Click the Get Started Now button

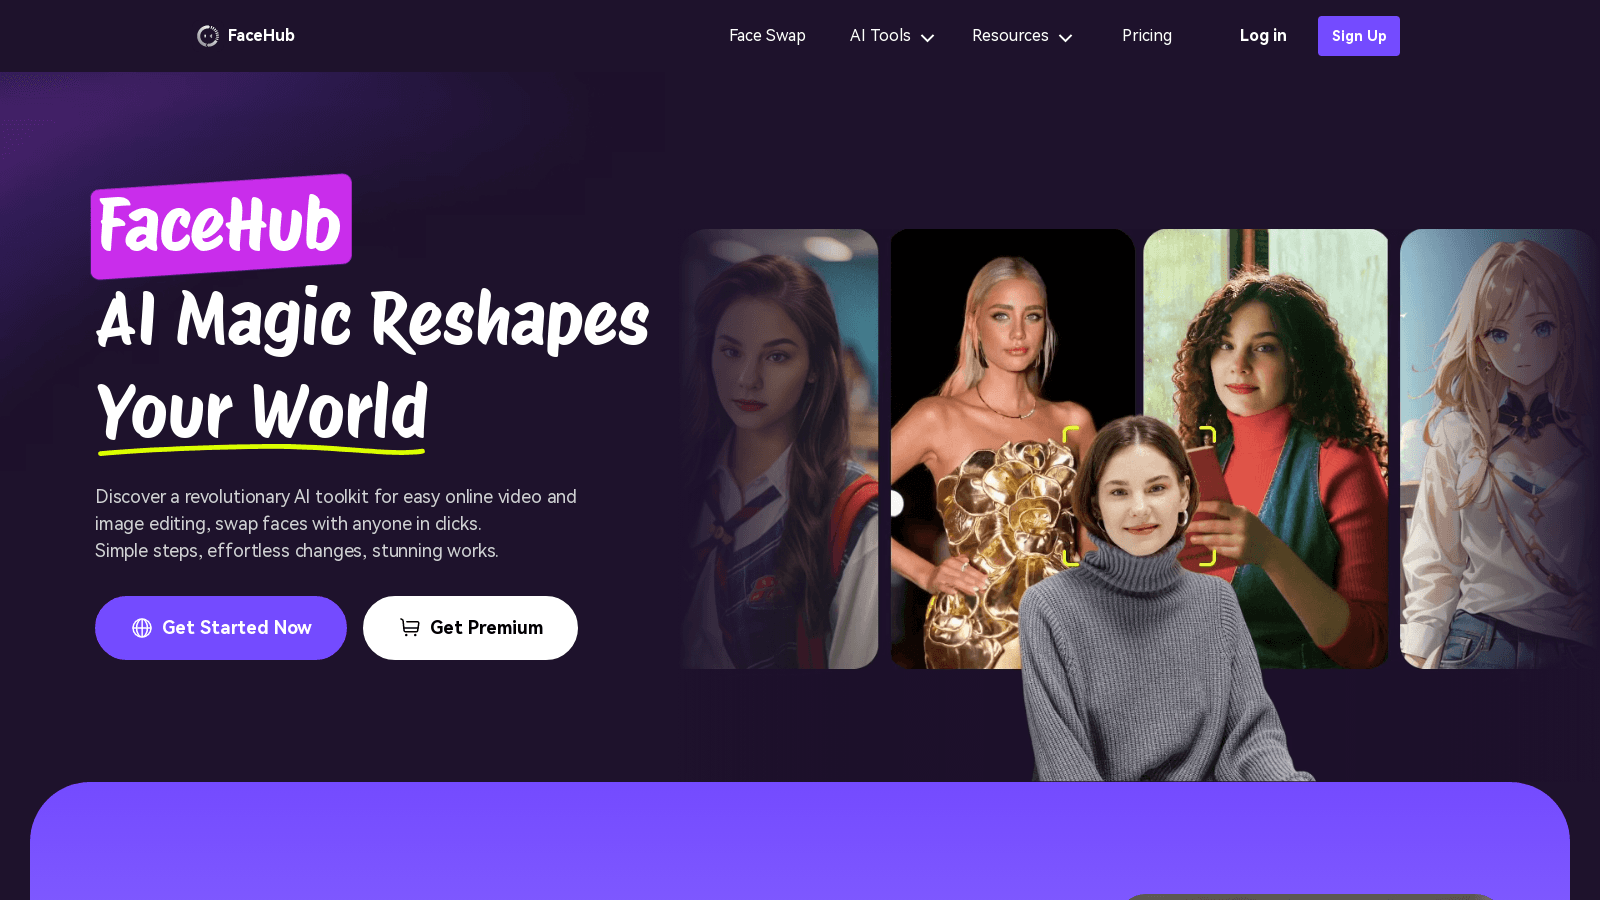[221, 628]
